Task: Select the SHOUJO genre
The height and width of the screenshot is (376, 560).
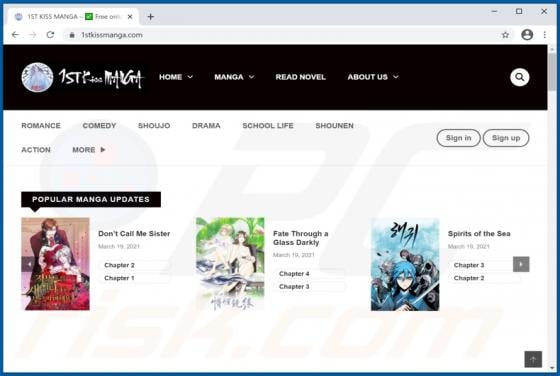Action: tap(154, 125)
